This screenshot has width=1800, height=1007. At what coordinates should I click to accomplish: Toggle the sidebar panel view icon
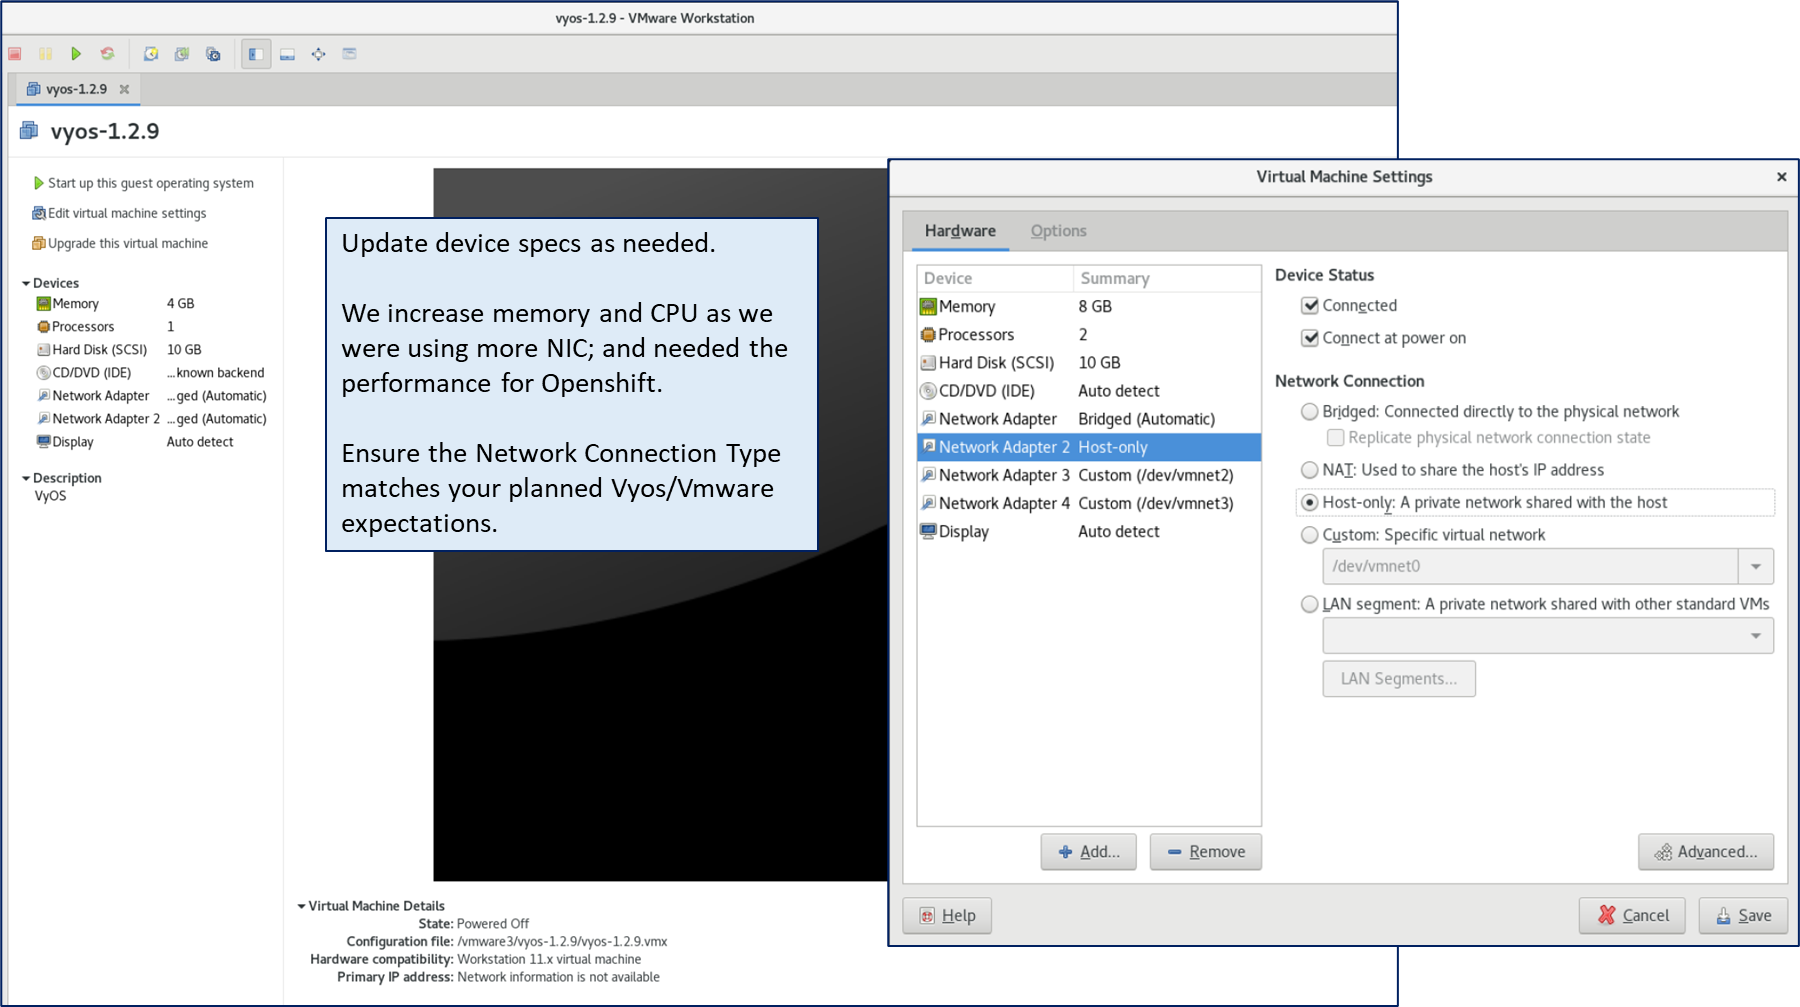point(256,54)
